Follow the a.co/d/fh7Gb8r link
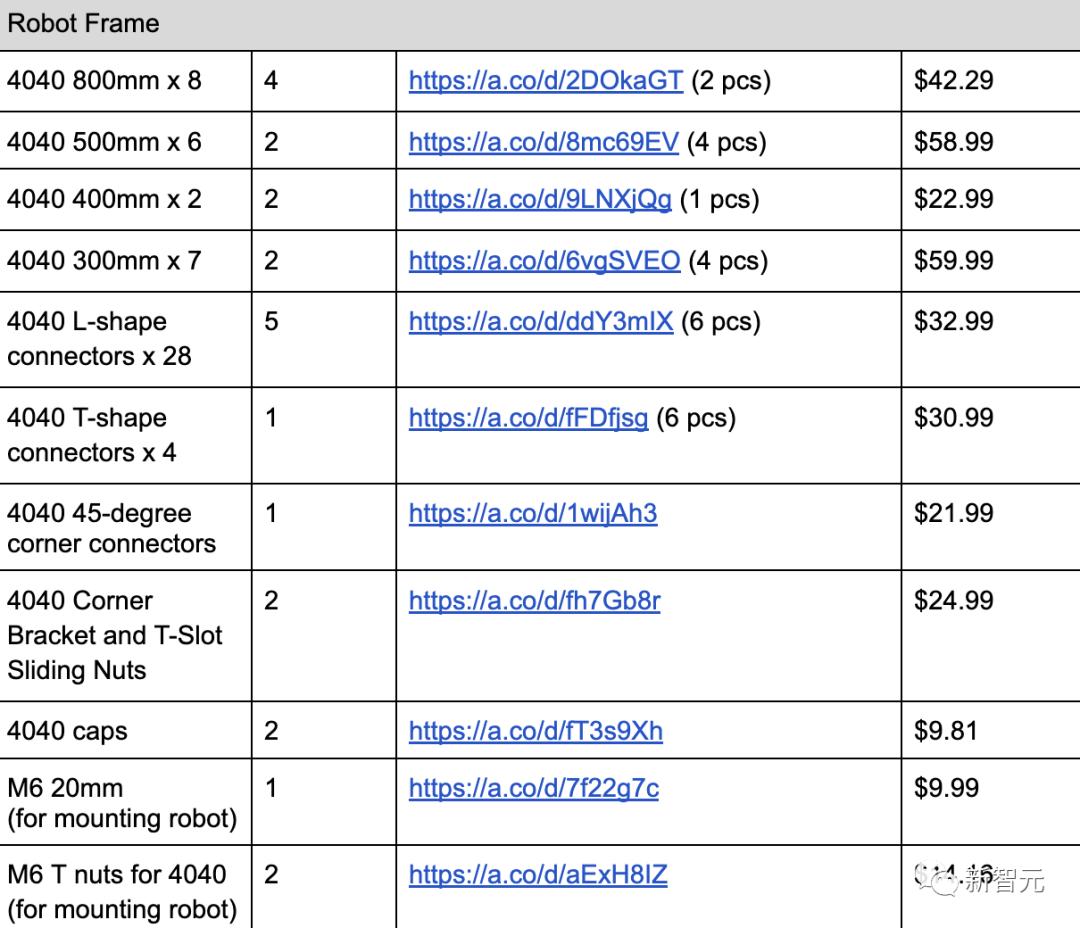This screenshot has height=928, width=1080. tap(534, 601)
